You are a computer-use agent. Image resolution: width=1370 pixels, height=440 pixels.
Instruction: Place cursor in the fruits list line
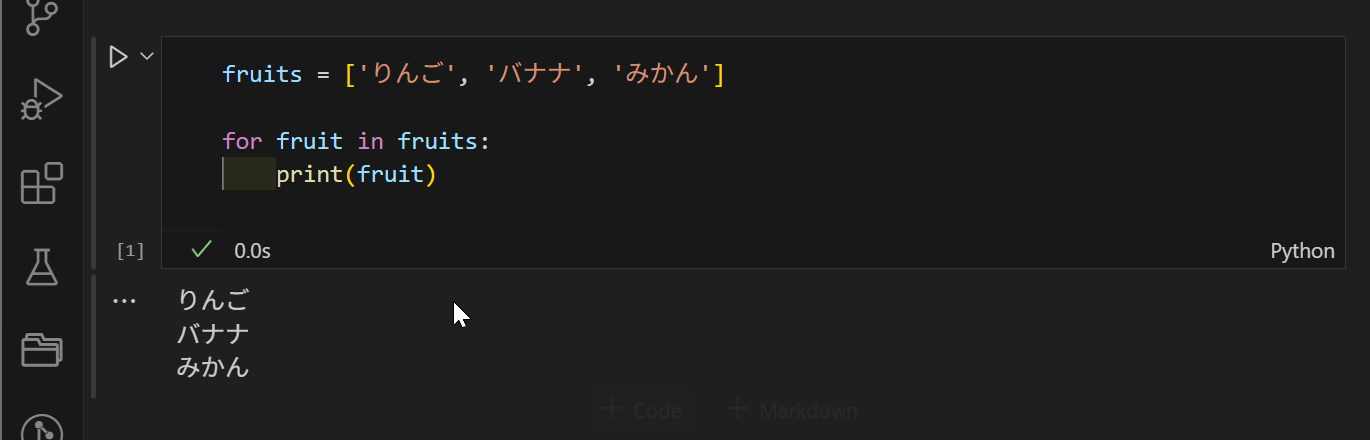pos(474,74)
